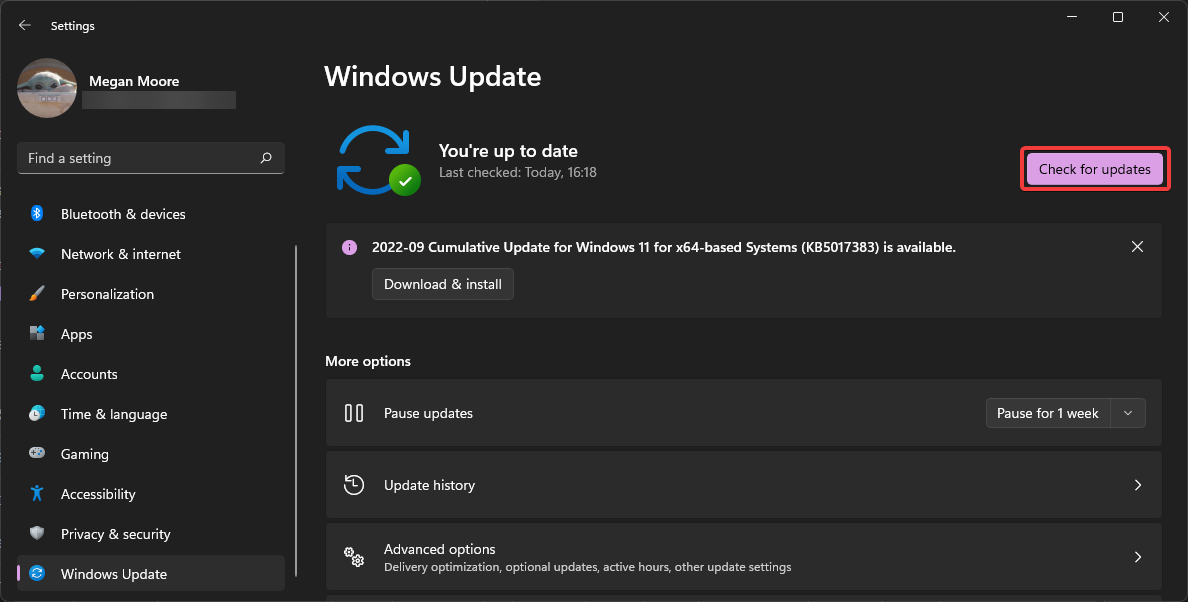
Task: Dismiss the cumulative update notification
Action: tap(1137, 247)
